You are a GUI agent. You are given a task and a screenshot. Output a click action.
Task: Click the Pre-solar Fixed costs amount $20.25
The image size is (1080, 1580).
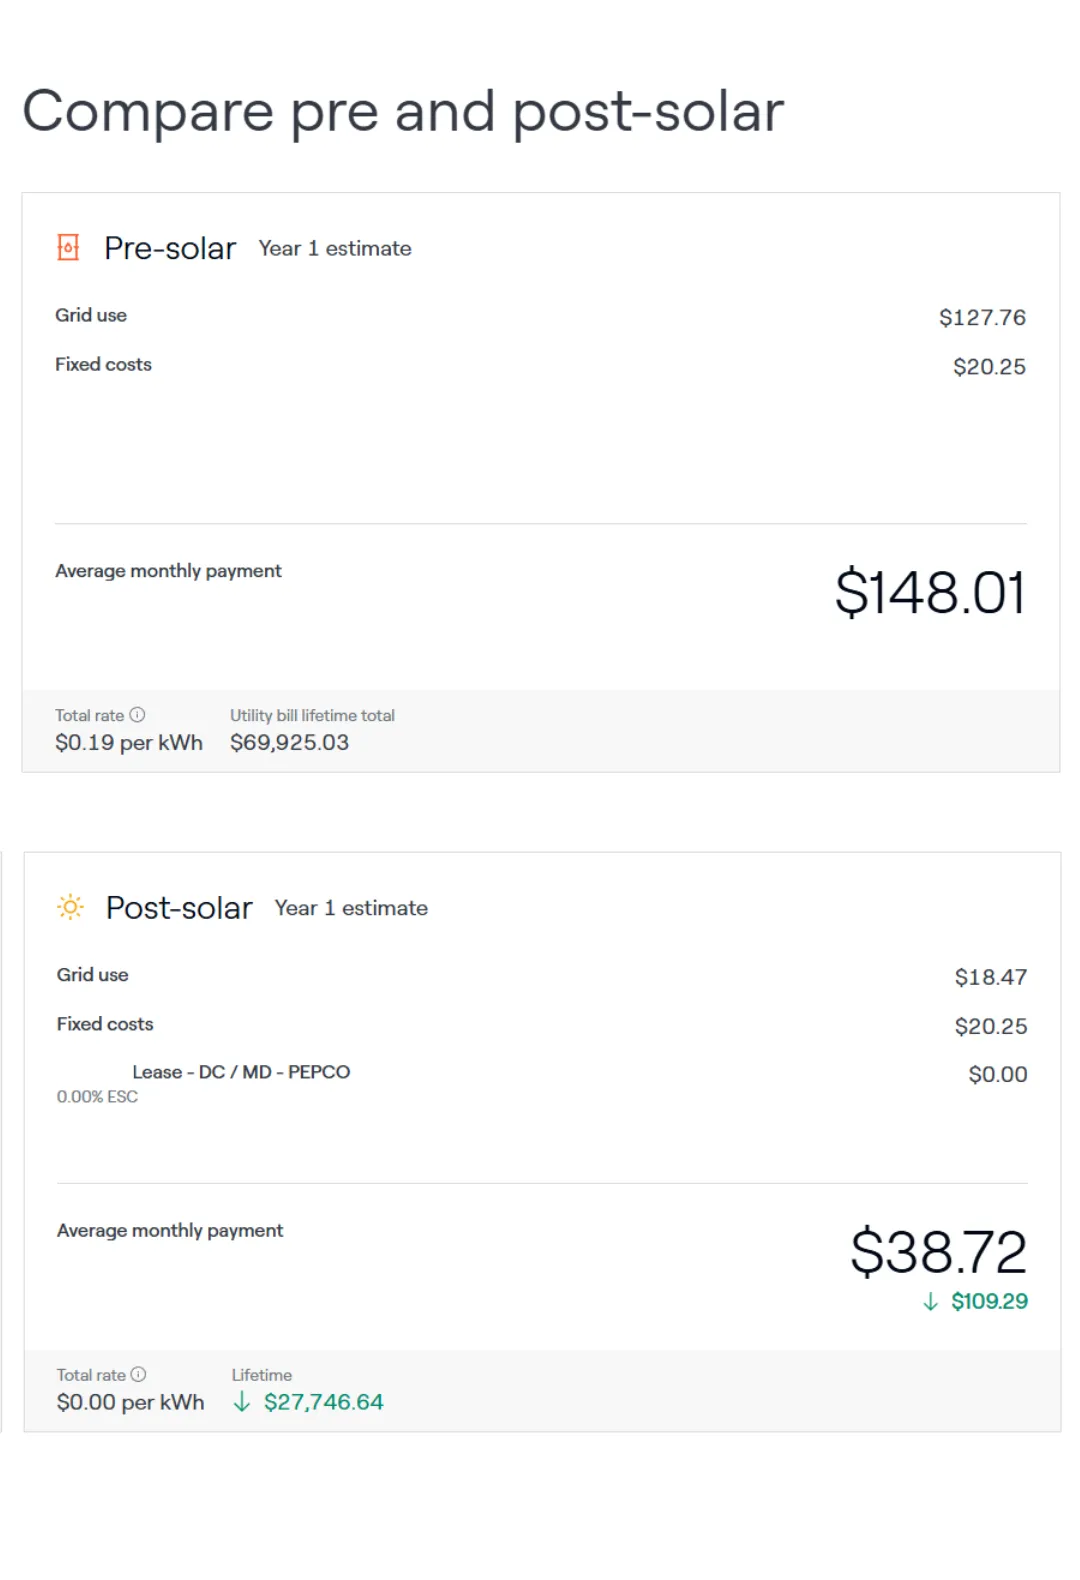989,366
